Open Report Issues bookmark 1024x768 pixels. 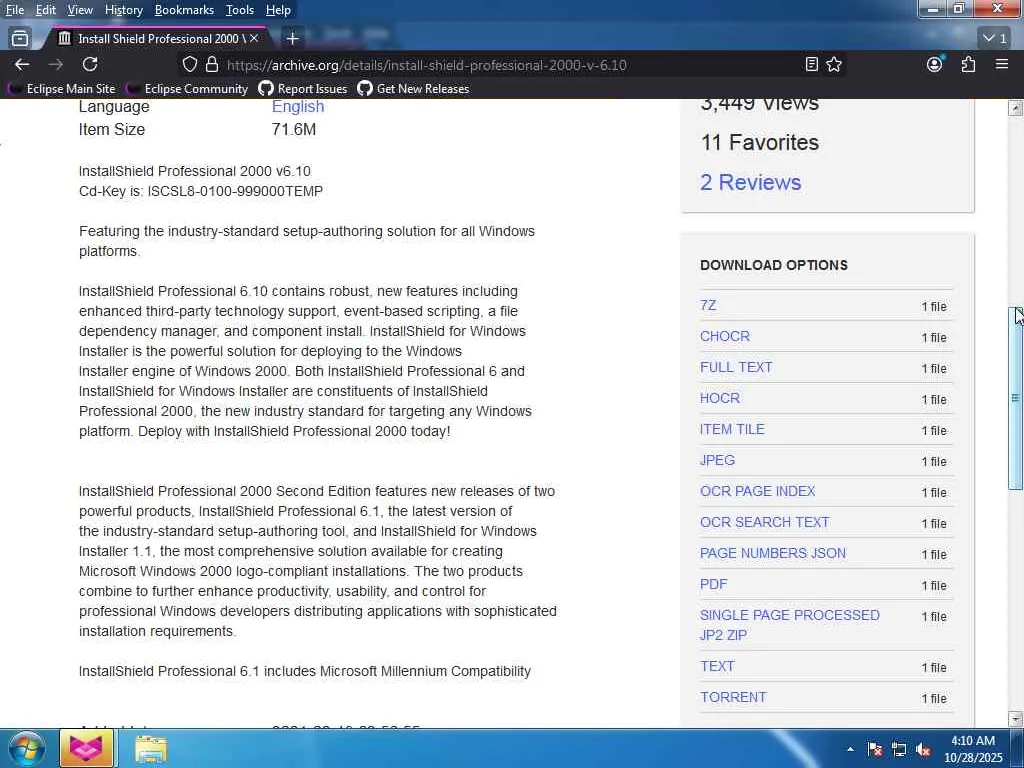tap(303, 89)
